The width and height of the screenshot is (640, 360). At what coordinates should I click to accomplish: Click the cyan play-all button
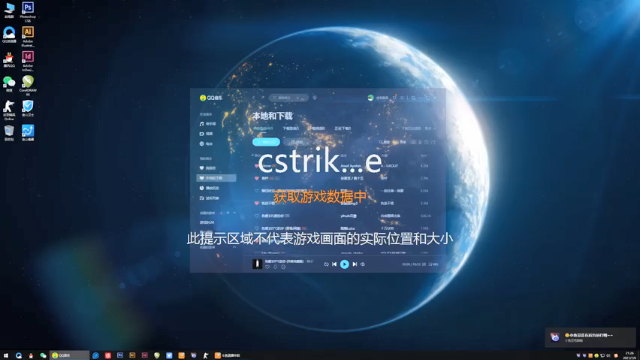pyautogui.click(x=266, y=142)
